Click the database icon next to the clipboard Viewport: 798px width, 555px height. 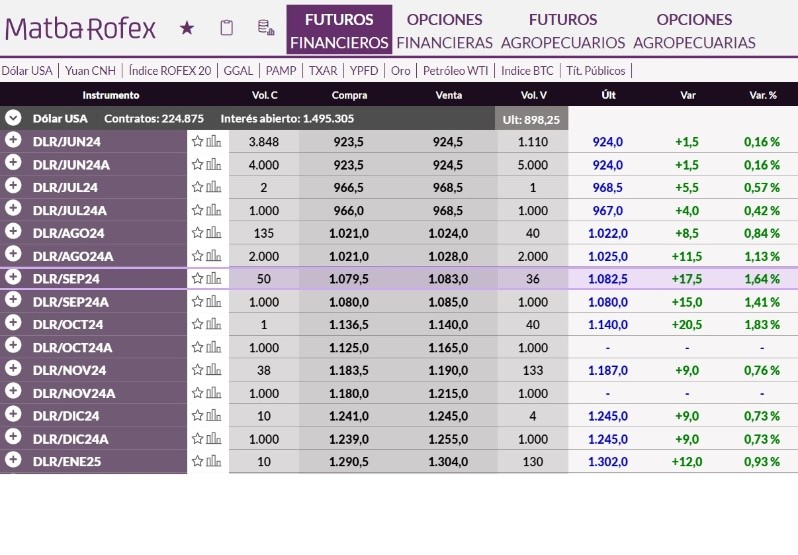tap(265, 28)
